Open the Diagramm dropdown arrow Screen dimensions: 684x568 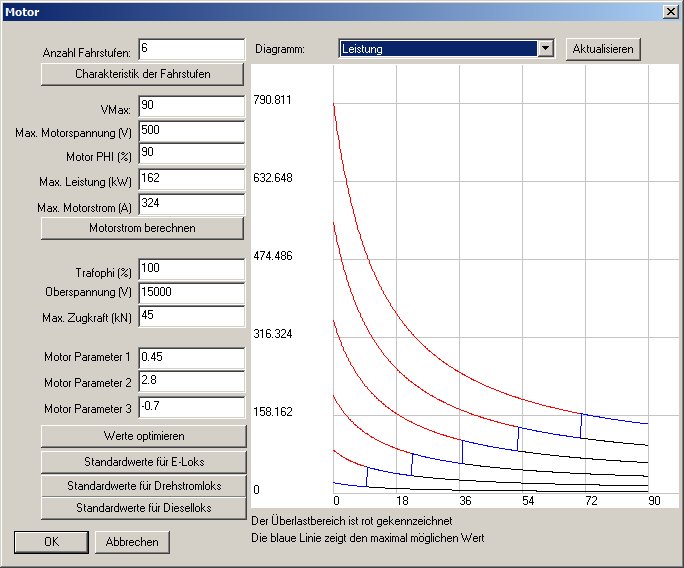click(x=545, y=49)
